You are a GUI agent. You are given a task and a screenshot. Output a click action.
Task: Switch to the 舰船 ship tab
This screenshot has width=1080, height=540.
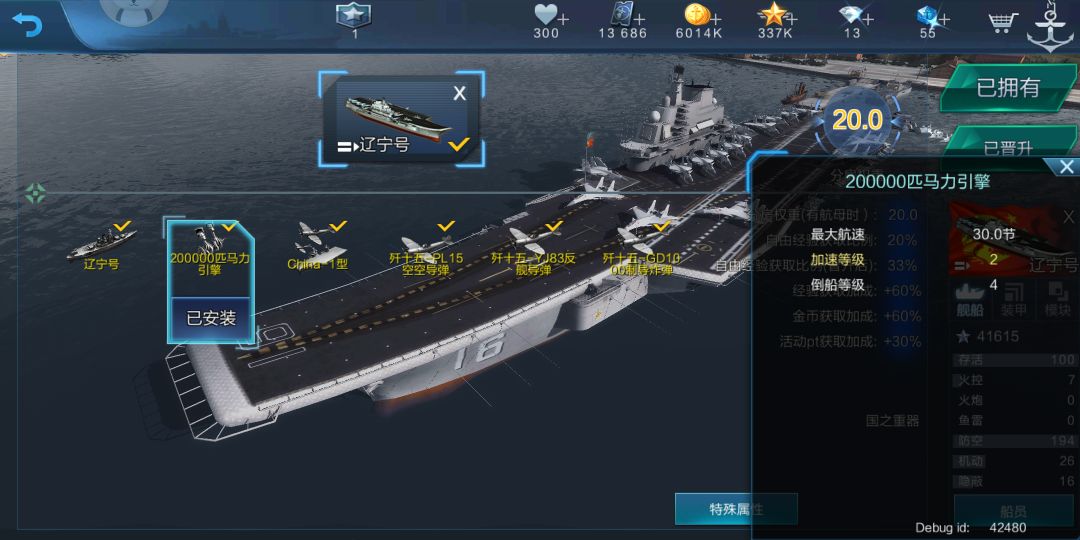tap(970, 300)
